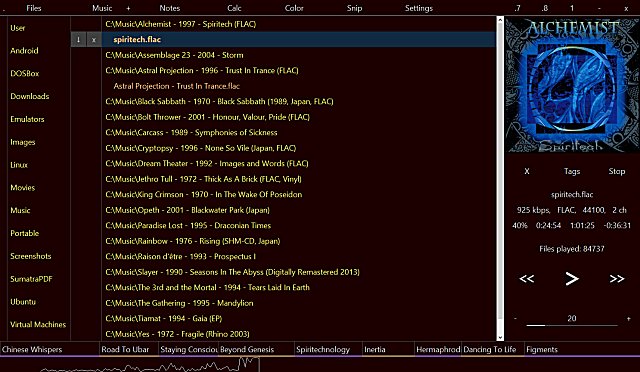Decrease volume with the minus sign
Screen dimensions: 640x372
pyautogui.click(x=515, y=318)
